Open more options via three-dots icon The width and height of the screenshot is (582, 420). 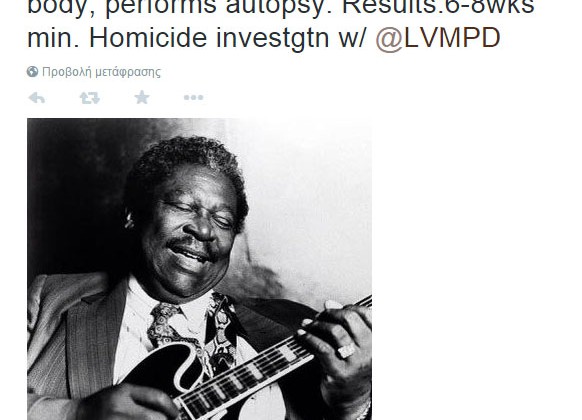[193, 98]
